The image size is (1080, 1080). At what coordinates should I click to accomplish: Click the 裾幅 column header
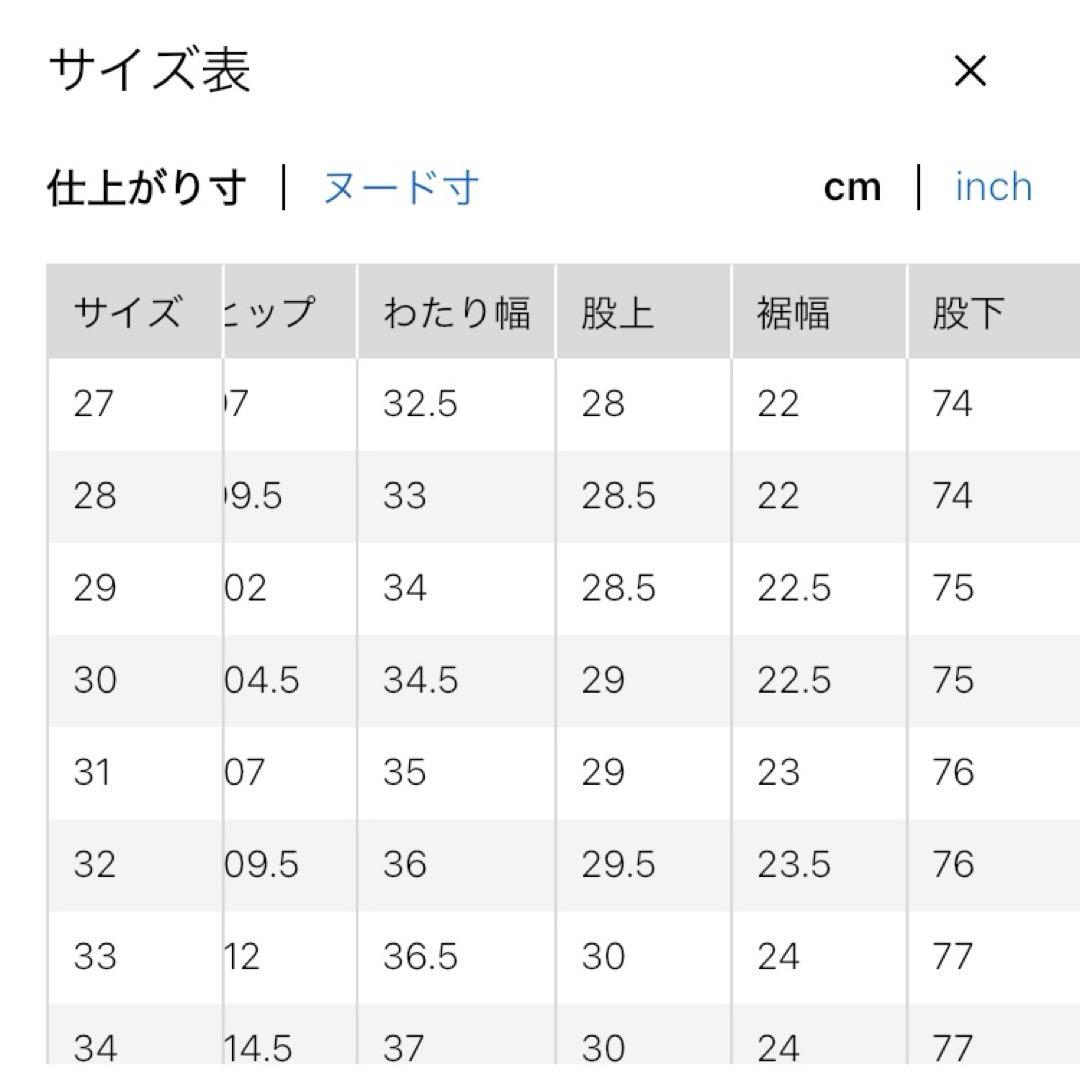click(793, 313)
